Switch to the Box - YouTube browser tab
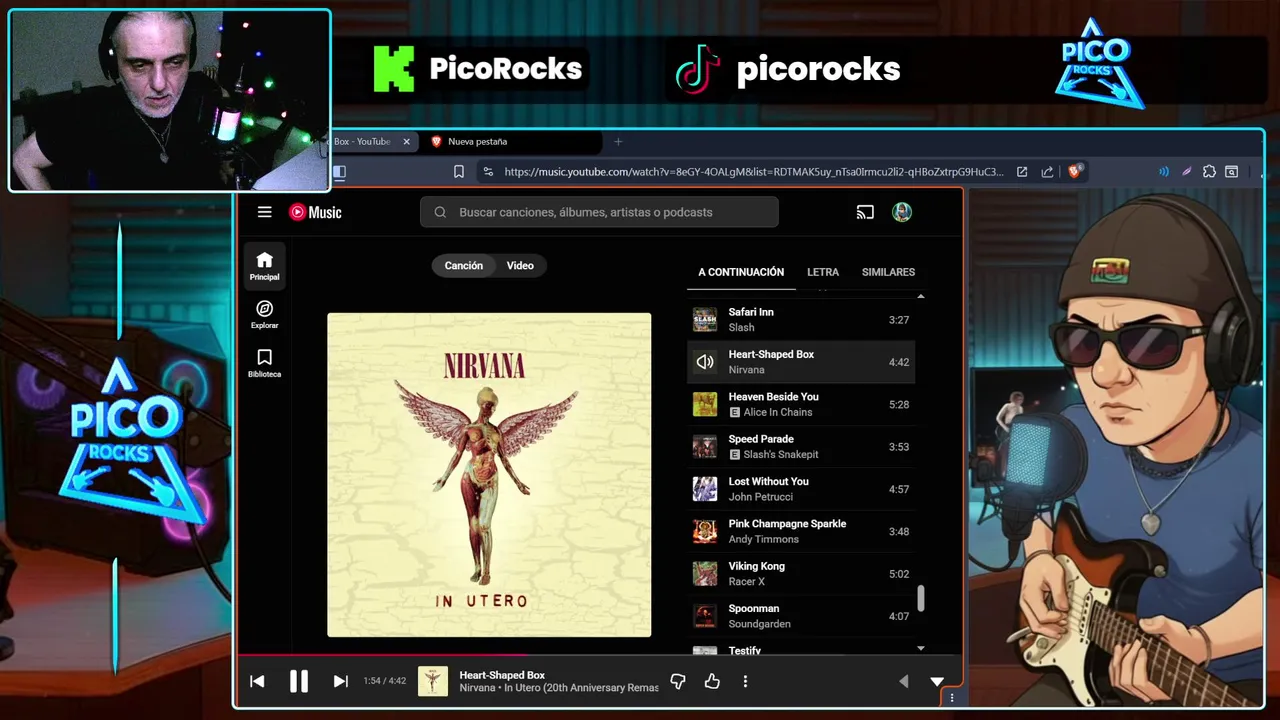1280x720 pixels. point(362,142)
